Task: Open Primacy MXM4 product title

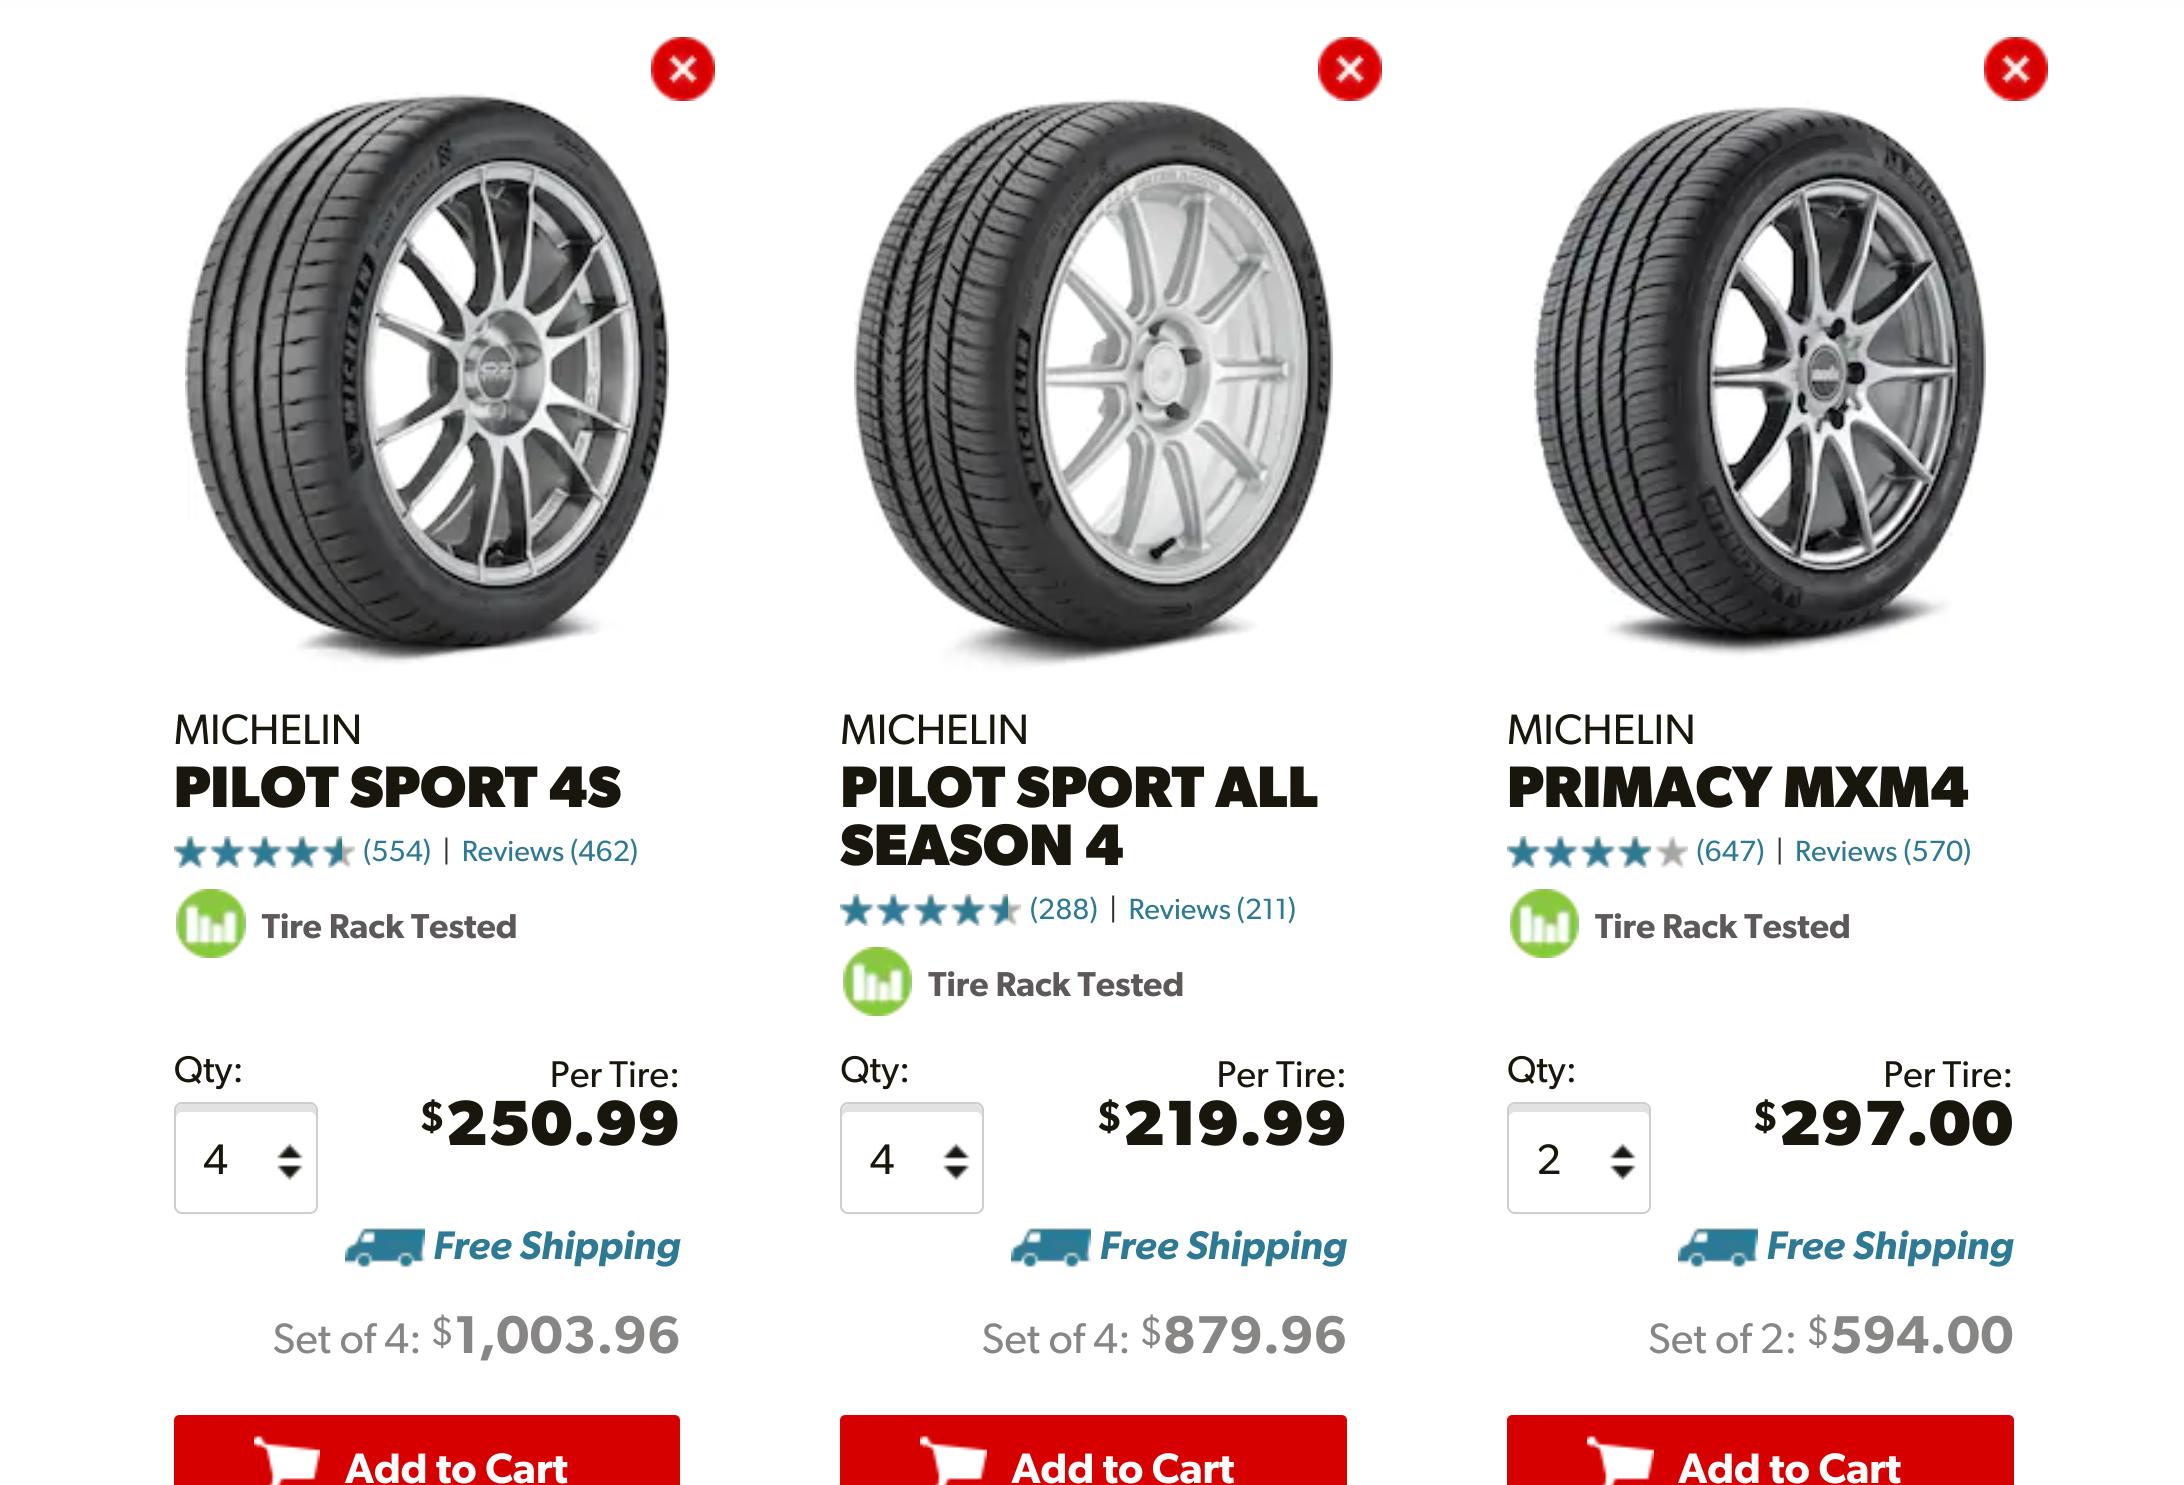Action: tap(1738, 787)
